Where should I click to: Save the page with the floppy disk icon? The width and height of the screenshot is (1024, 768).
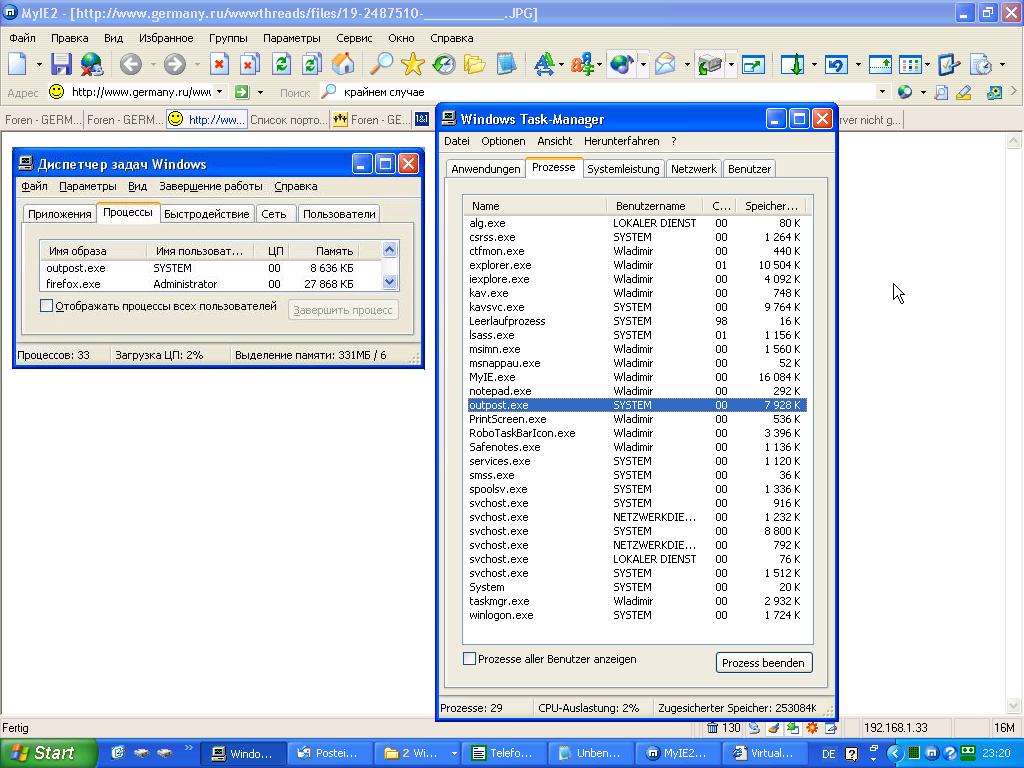[x=61, y=64]
